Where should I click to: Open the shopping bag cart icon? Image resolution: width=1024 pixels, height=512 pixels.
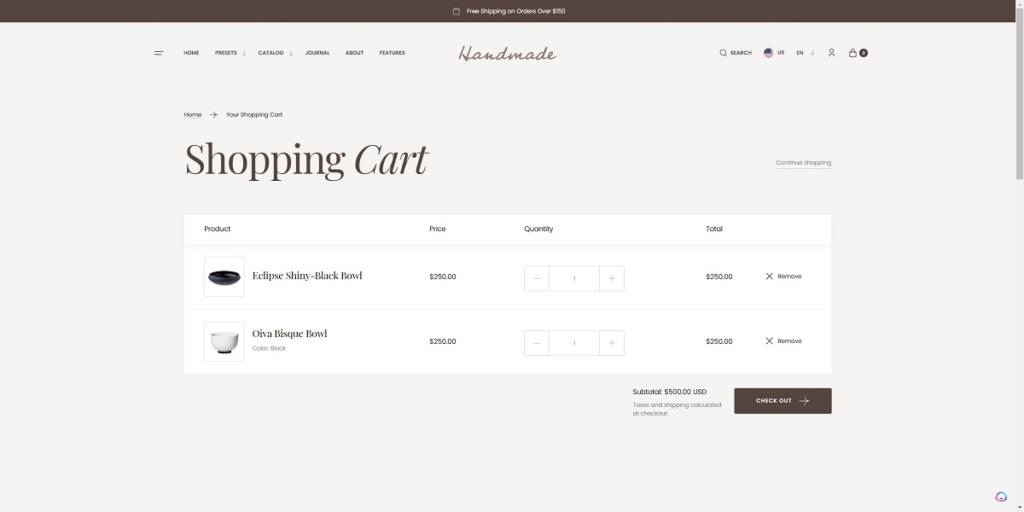coord(853,53)
